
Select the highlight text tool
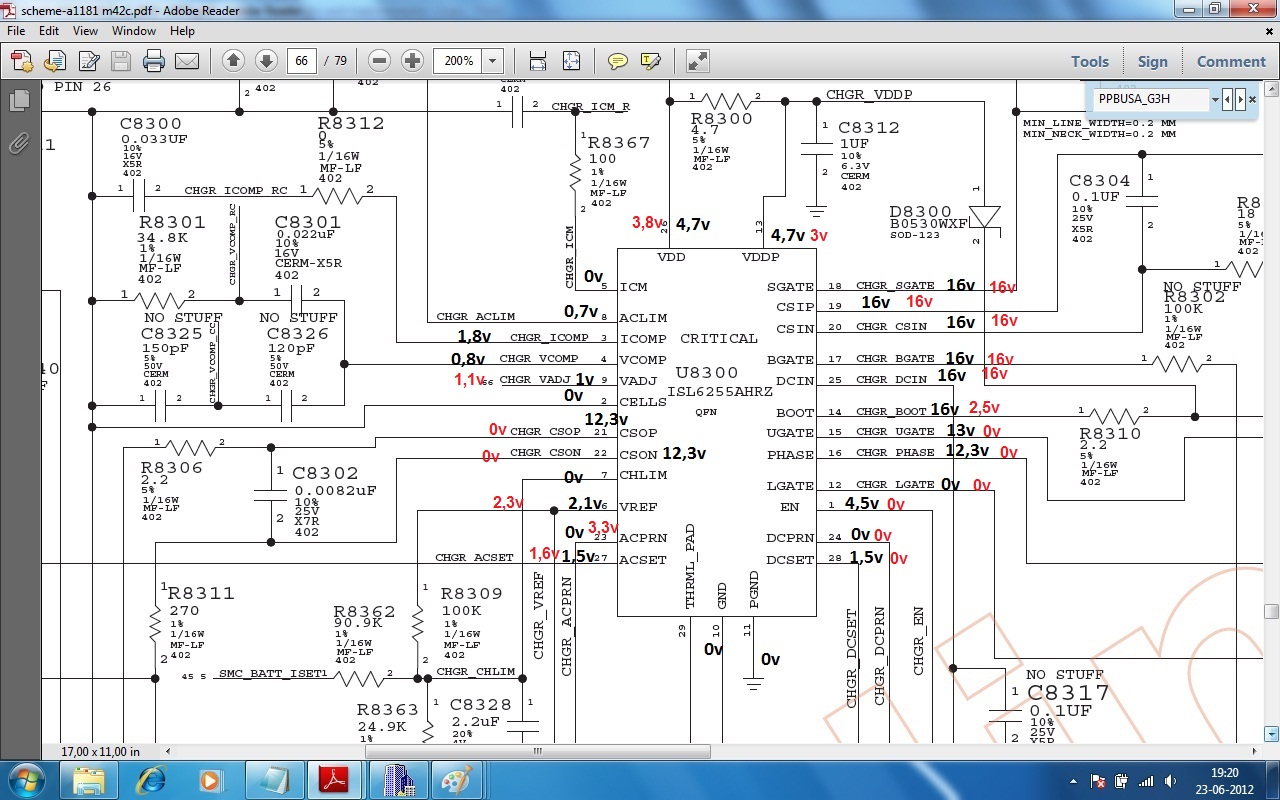click(651, 61)
